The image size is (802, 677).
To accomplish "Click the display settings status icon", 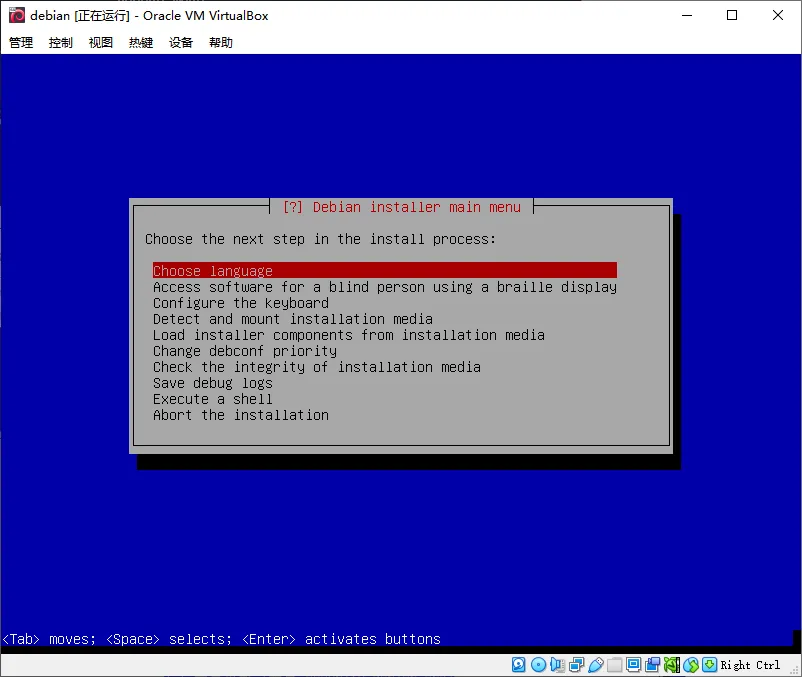I will pyautogui.click(x=633, y=665).
